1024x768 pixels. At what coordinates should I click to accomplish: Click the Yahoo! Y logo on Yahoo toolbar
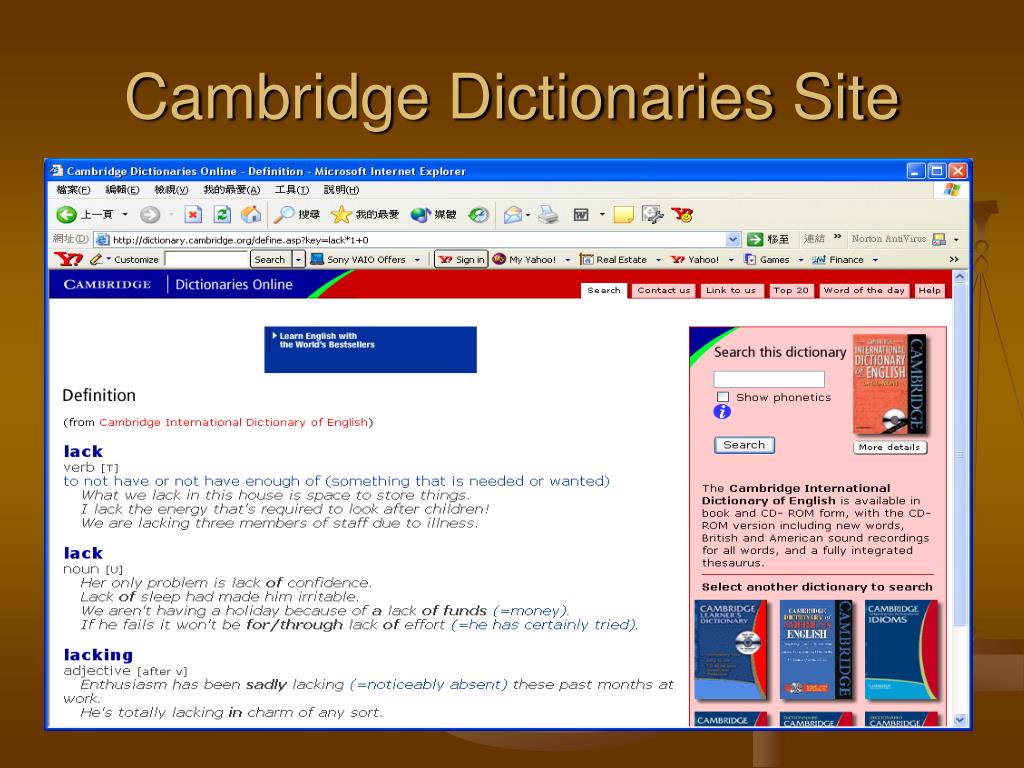click(68, 259)
